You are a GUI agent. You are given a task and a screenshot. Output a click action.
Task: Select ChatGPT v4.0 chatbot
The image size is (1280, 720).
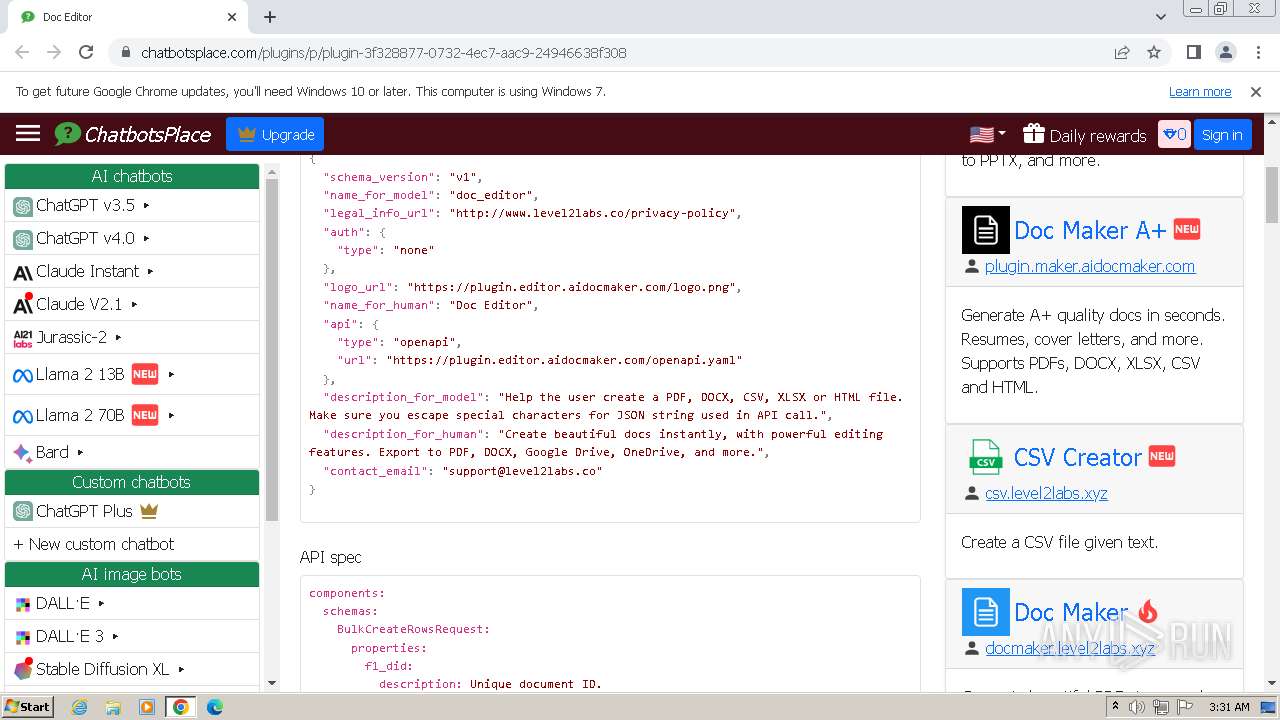tap(85, 238)
